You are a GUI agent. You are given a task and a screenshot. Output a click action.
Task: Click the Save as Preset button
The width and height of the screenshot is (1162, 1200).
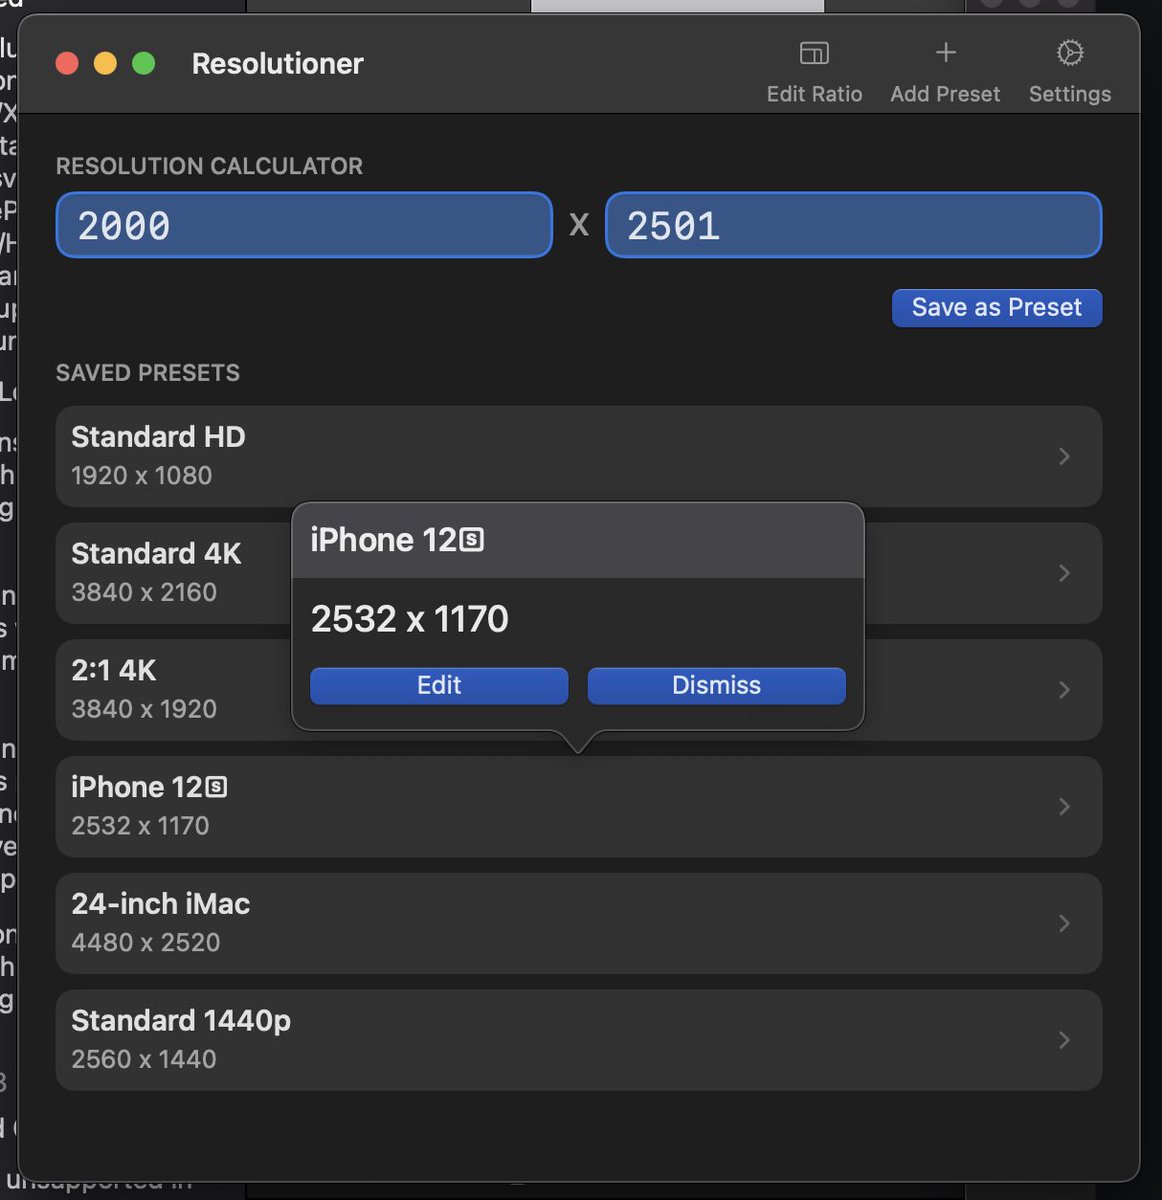997,308
